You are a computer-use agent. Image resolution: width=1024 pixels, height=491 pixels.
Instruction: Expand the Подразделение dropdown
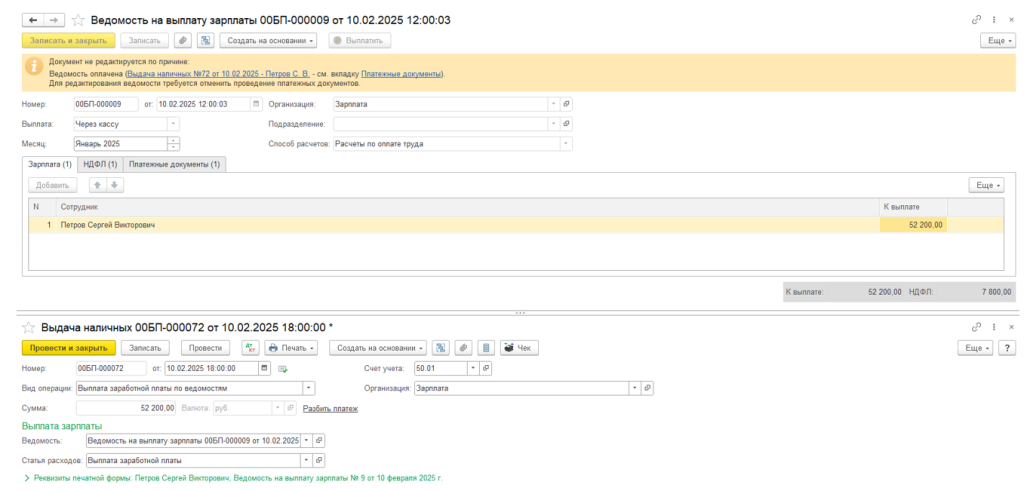coord(554,123)
